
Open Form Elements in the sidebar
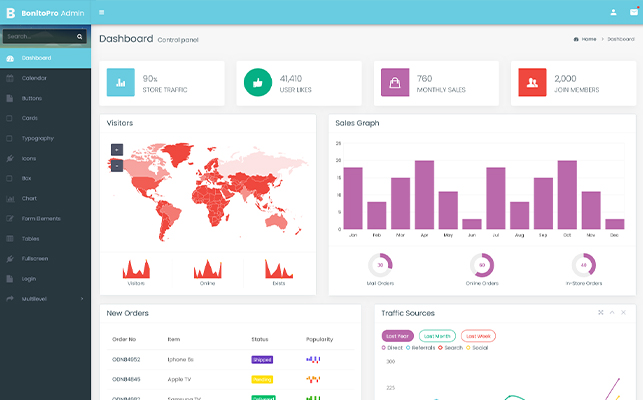pos(46,219)
